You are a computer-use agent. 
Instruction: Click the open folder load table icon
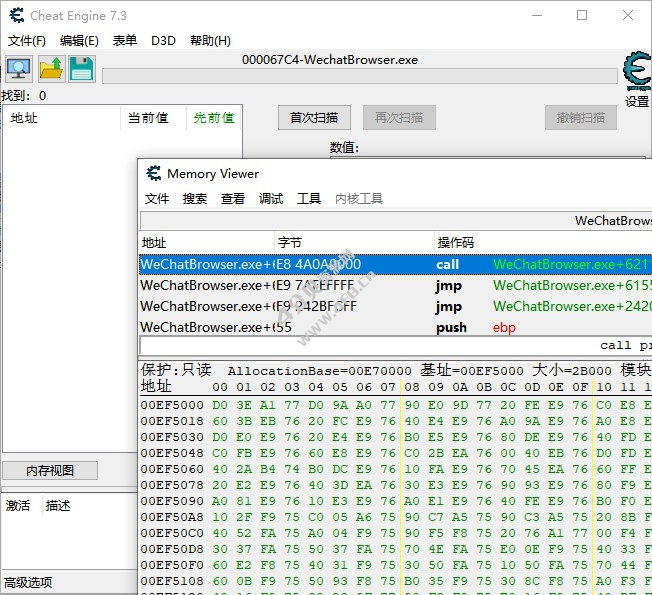pos(51,69)
